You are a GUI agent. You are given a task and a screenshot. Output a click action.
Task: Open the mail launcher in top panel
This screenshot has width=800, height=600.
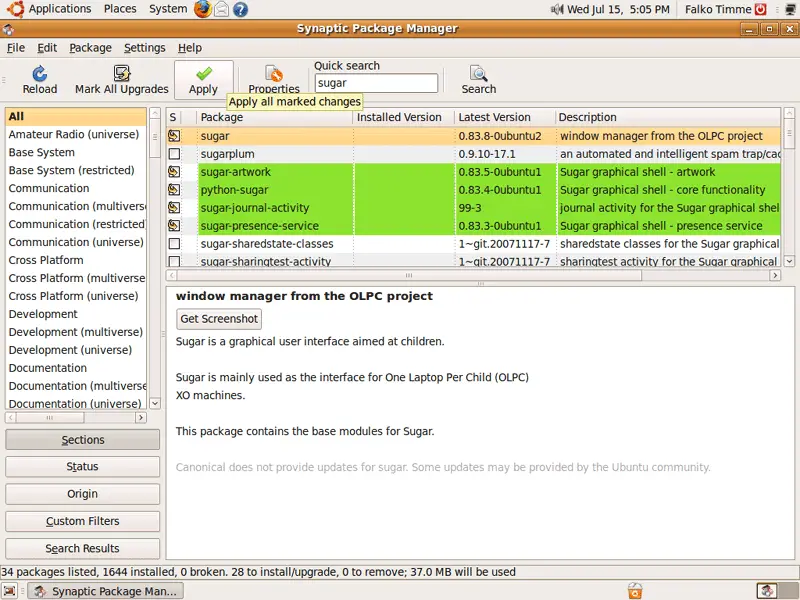pos(221,9)
